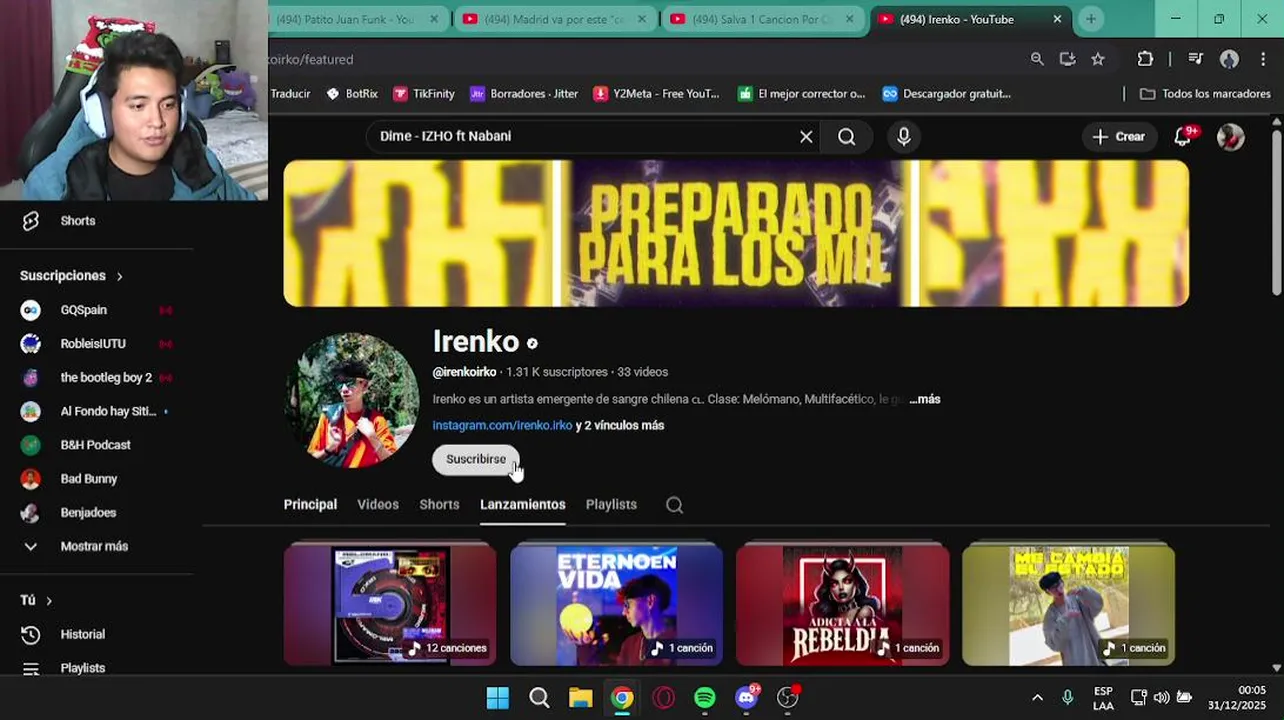The width and height of the screenshot is (1284, 720).
Task: Open the Crear button
Action: (x=1118, y=137)
